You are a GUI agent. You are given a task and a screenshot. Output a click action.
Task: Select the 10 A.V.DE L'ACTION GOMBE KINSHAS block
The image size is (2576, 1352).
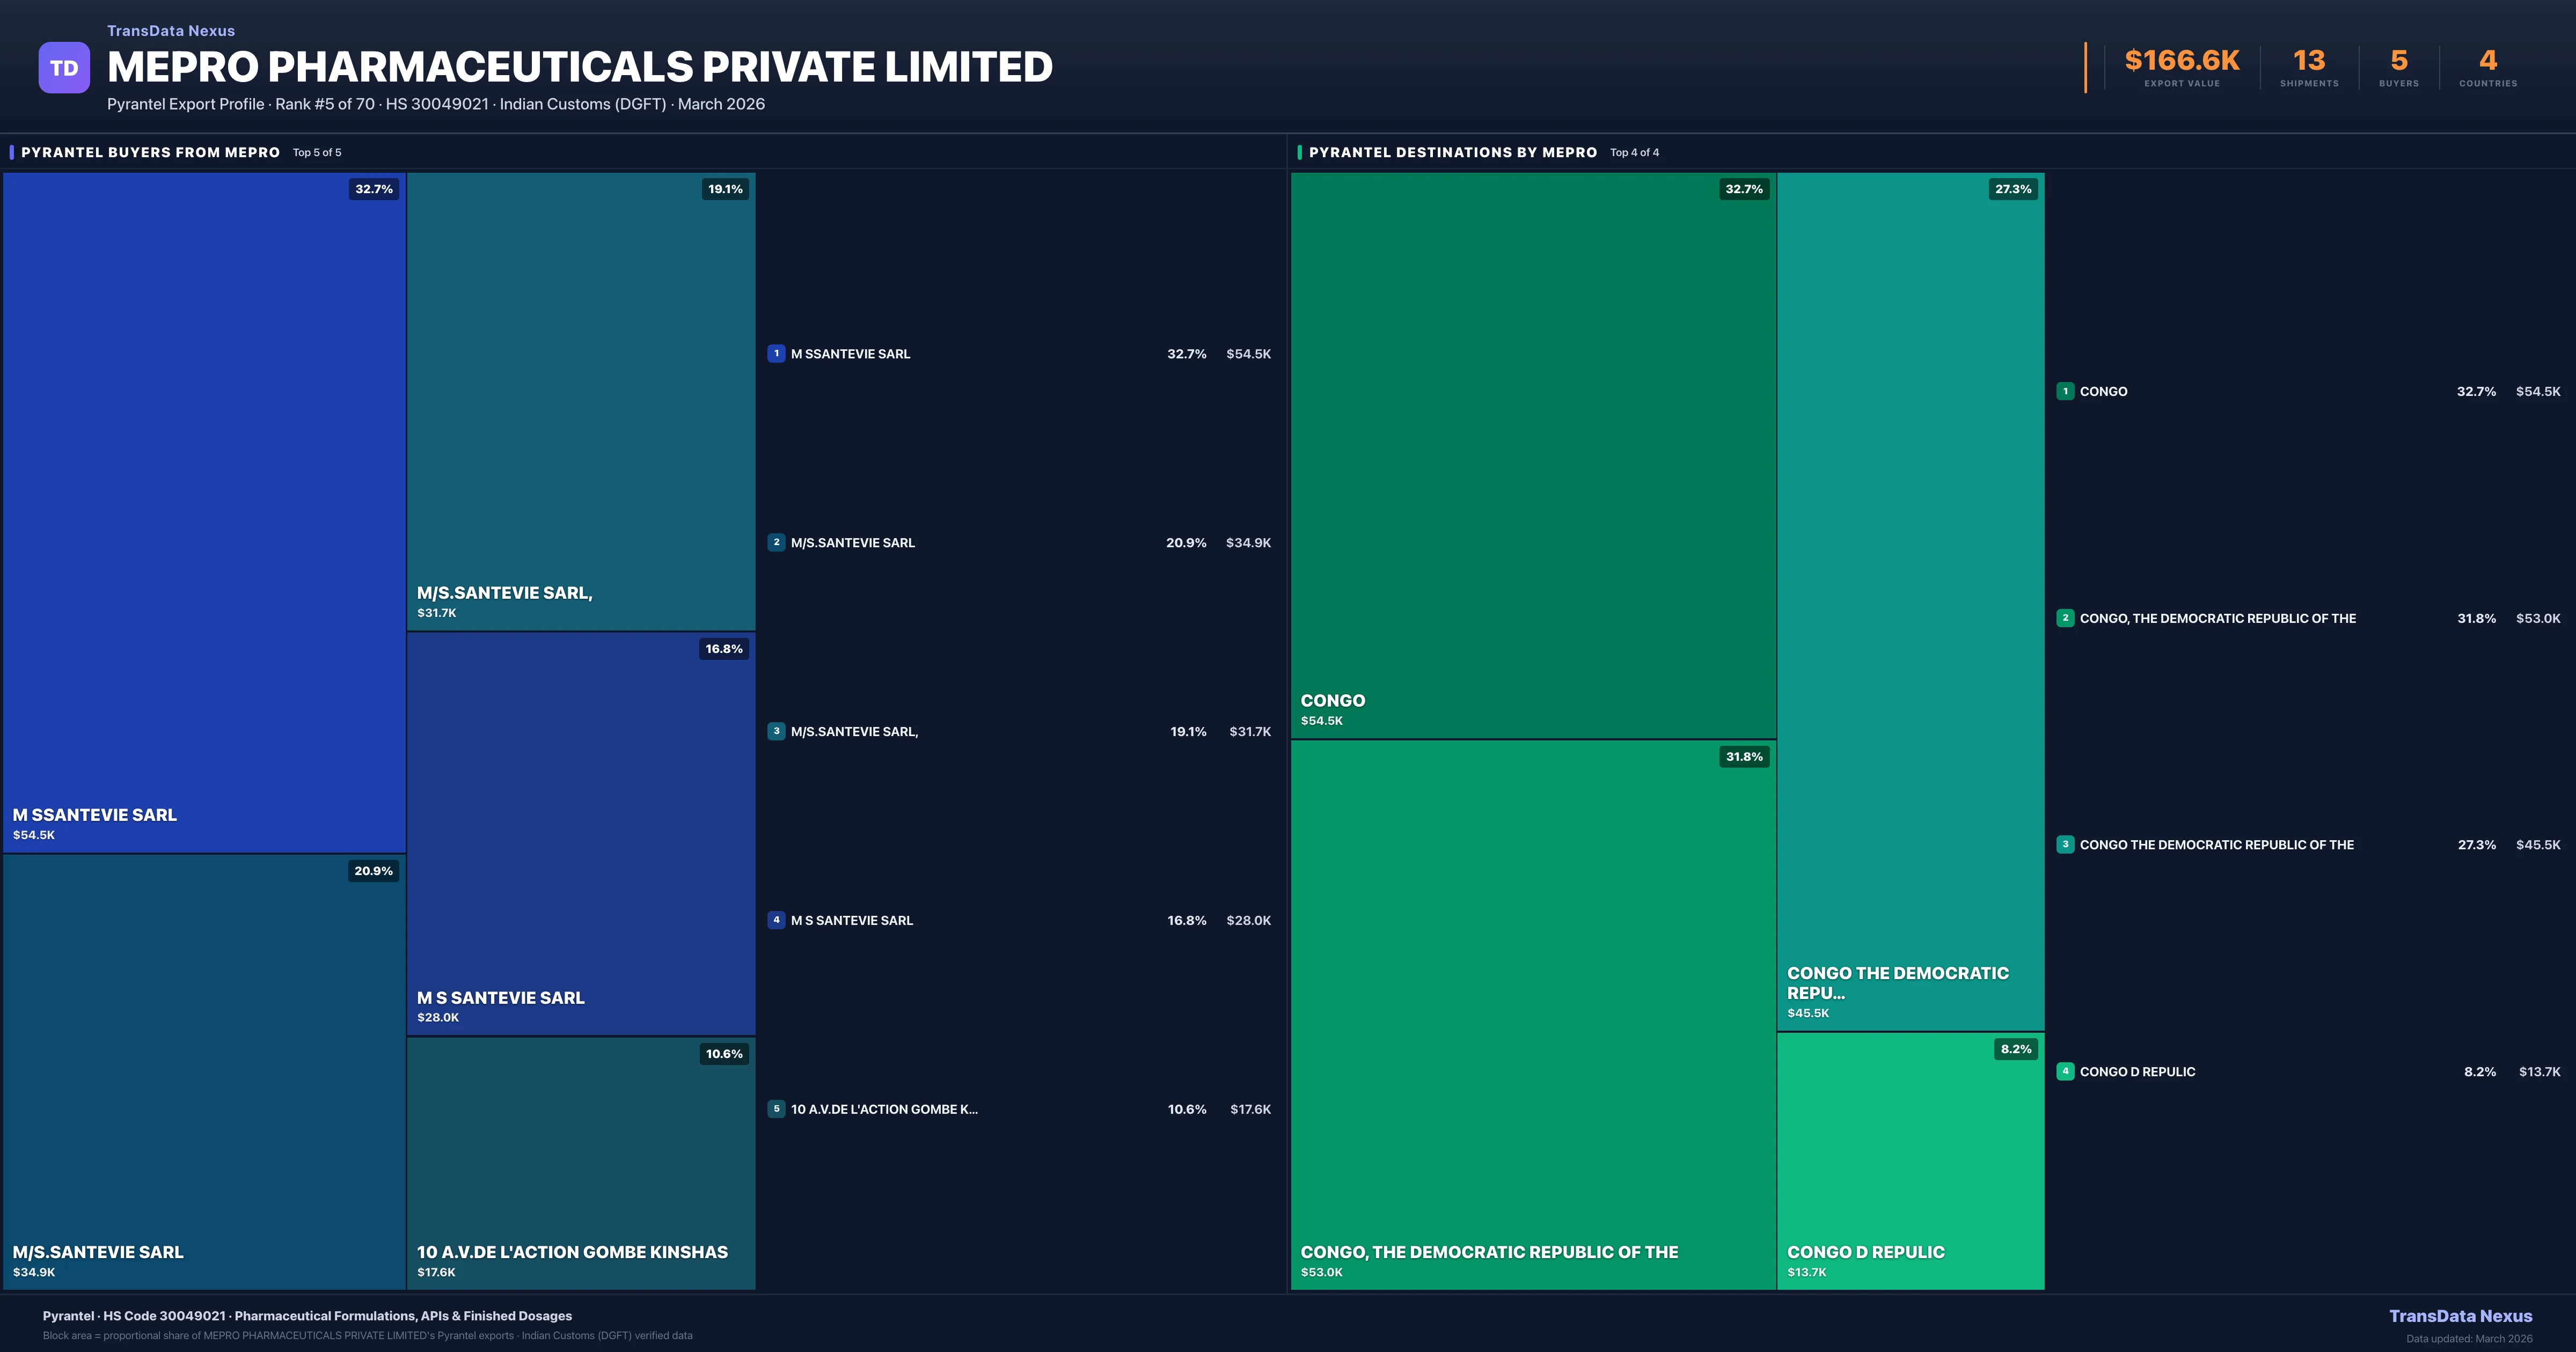click(x=580, y=1162)
